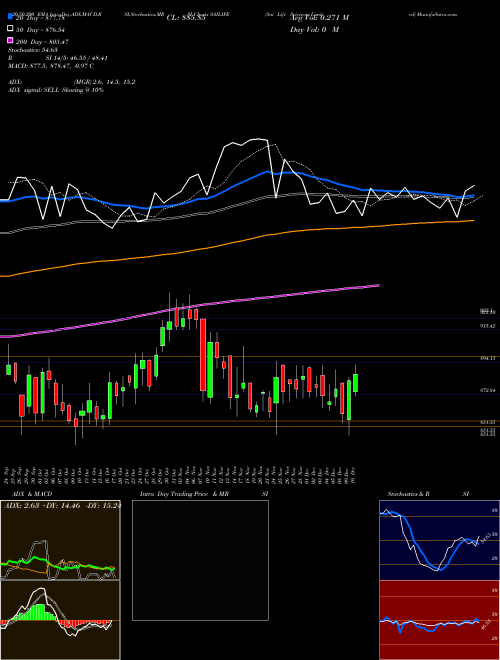This screenshot has height=660, width=500.
Task: Click the 'Stochastics: 54.68' reading
Action: click(x=33, y=50)
